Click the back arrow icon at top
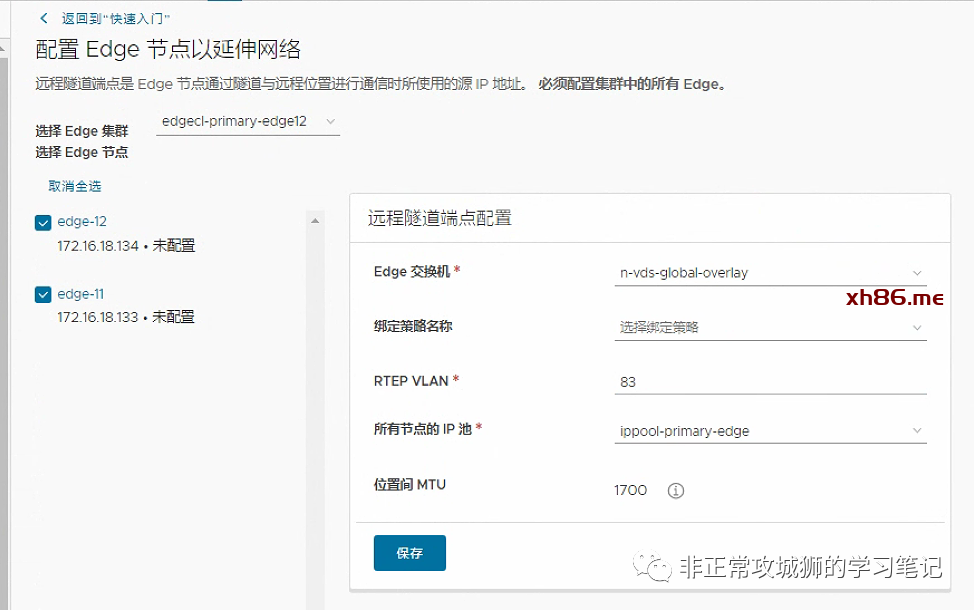The height and width of the screenshot is (610, 974). pyautogui.click(x=44, y=18)
